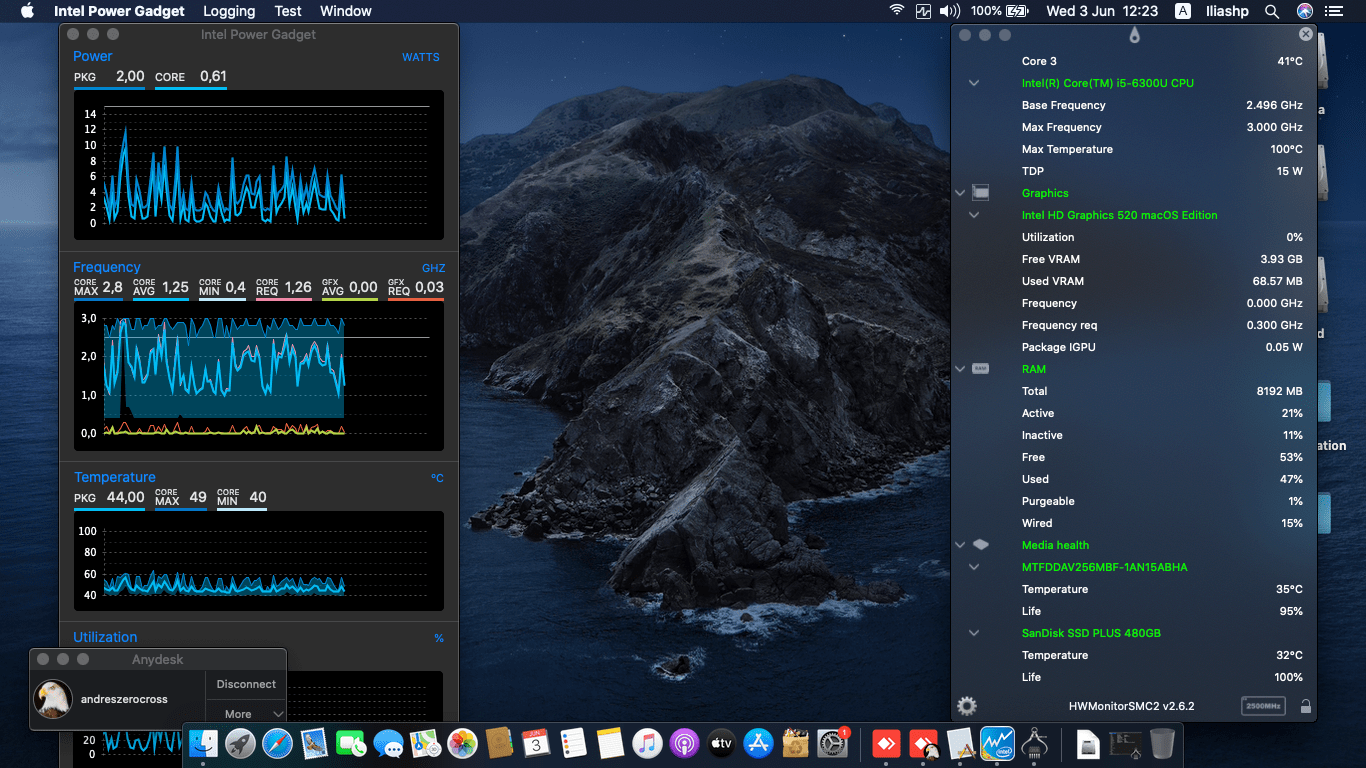Click the eagle avatar in Anydesk
Viewport: 1366px width, 768px height.
tap(52, 699)
